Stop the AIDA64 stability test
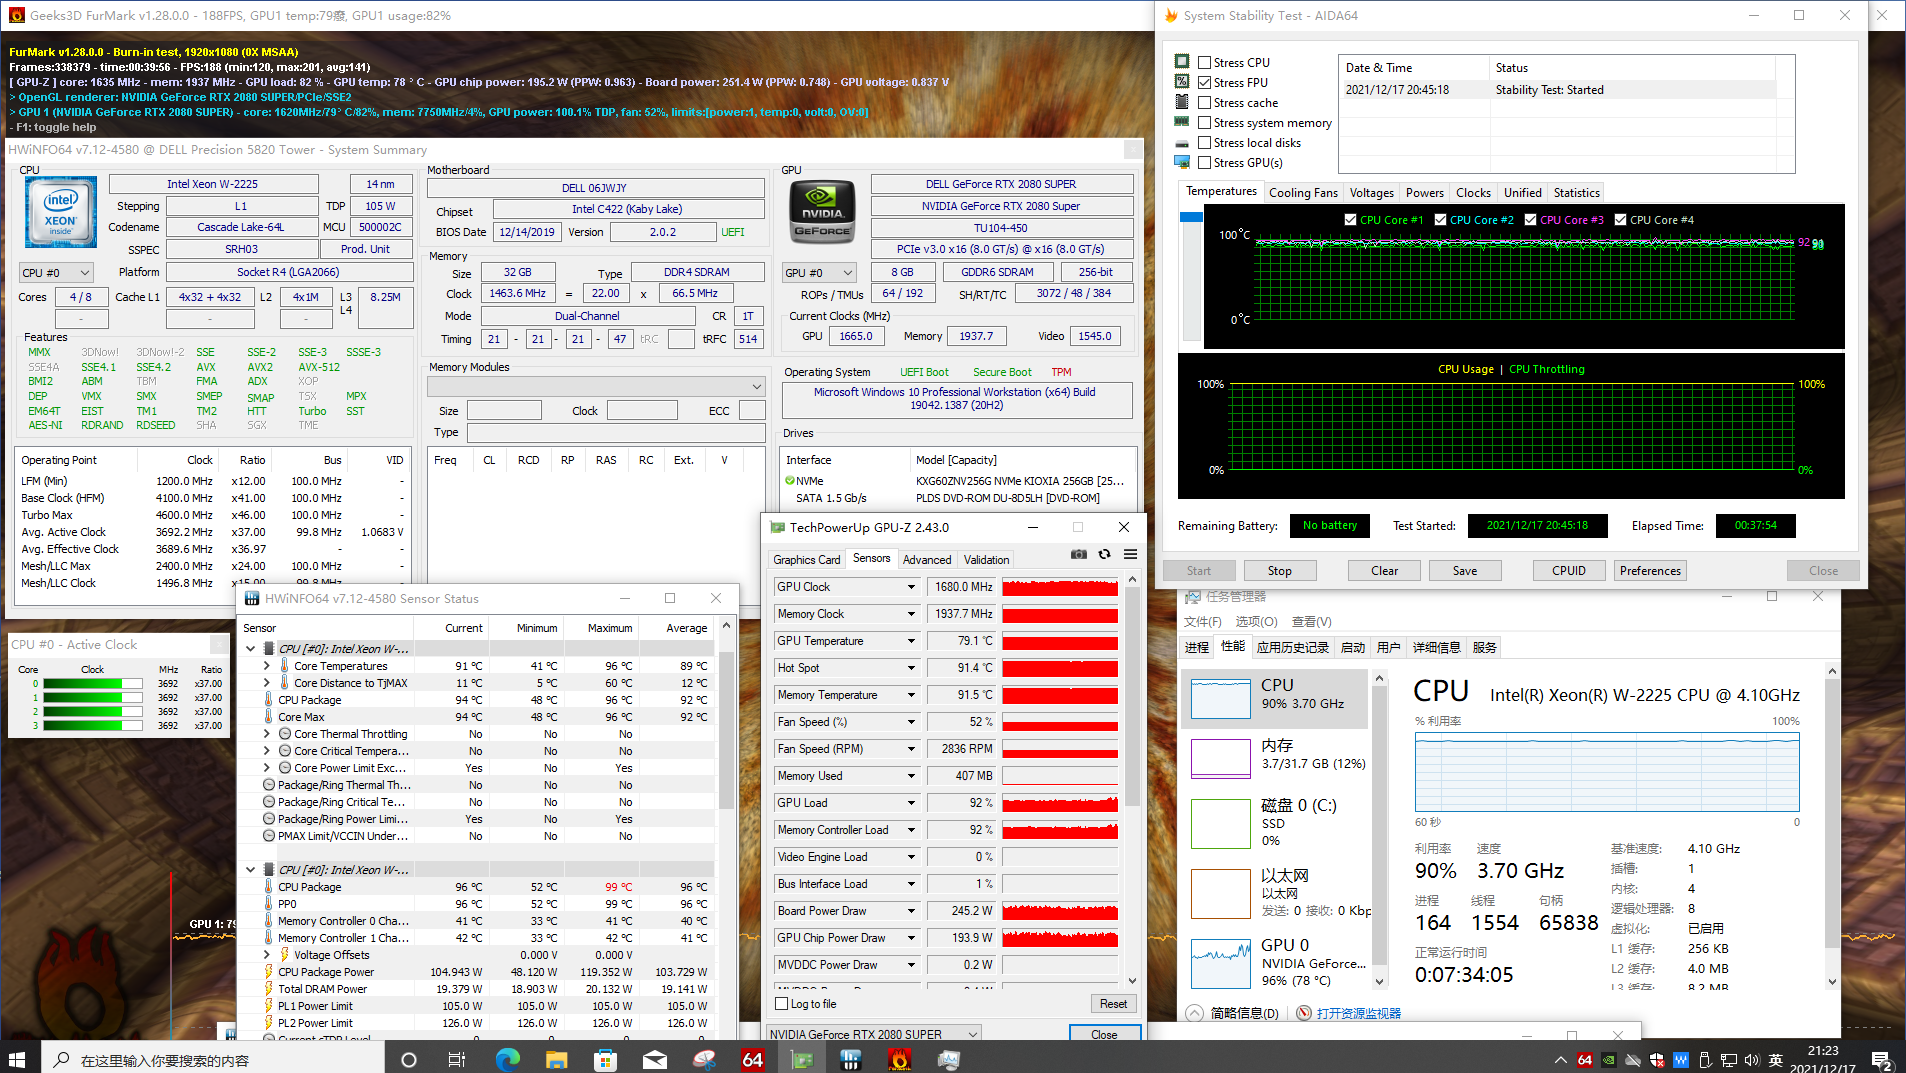Screen dimensions: 1906x1073 click(1280, 570)
